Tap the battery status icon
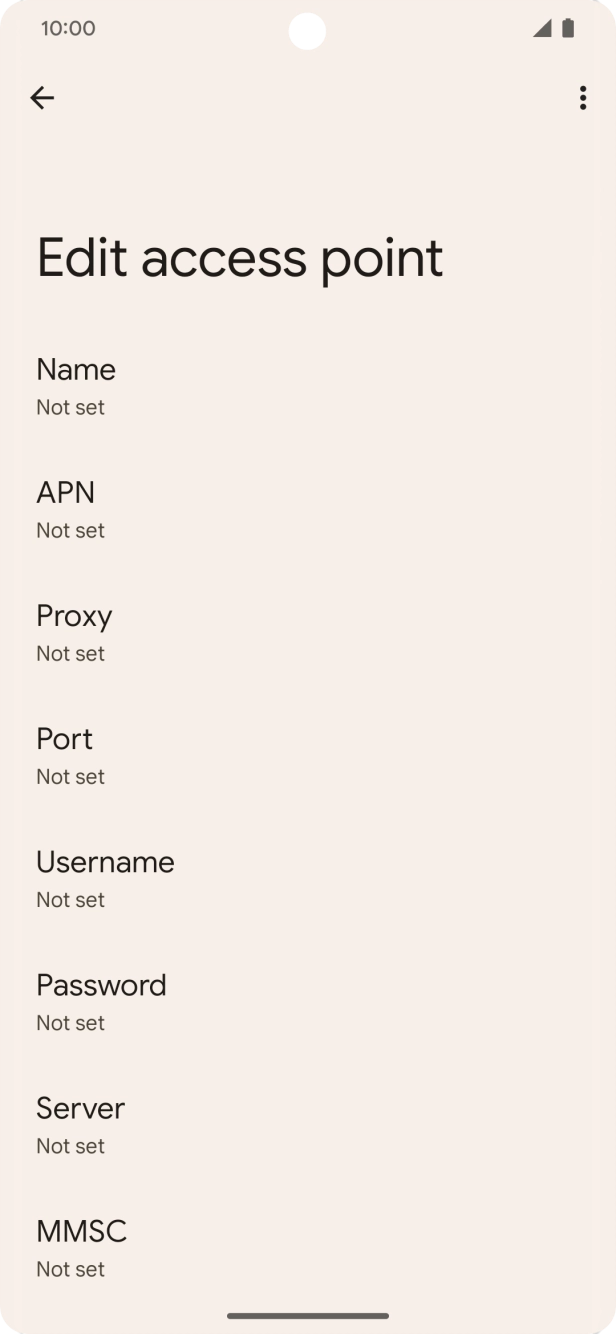 tap(568, 28)
